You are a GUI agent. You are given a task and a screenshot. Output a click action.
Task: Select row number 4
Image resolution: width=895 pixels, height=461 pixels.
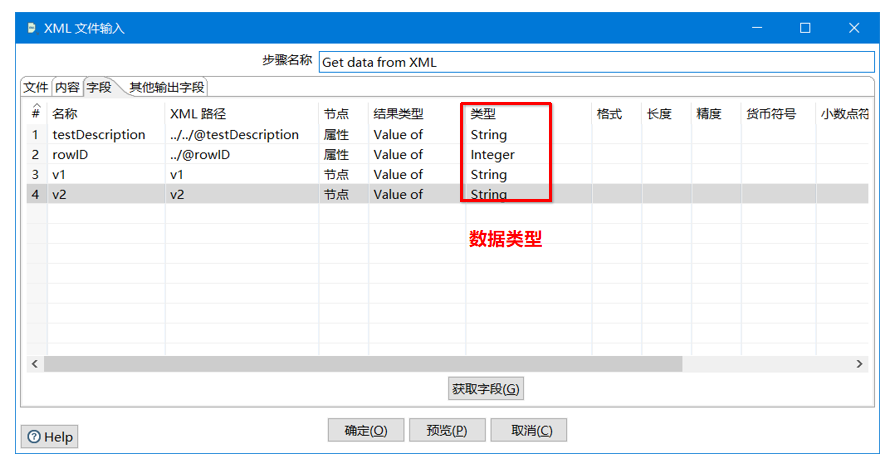[x=36, y=195]
